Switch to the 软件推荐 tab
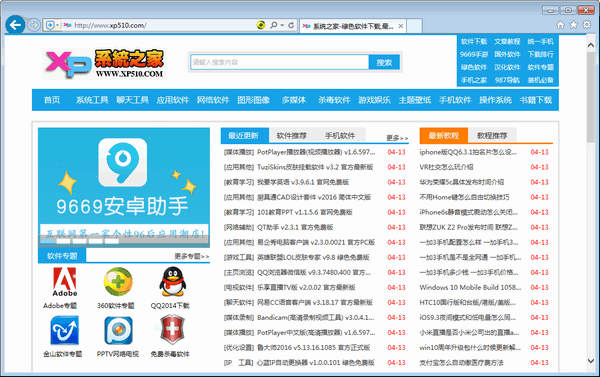The image size is (600, 377). coord(292,135)
